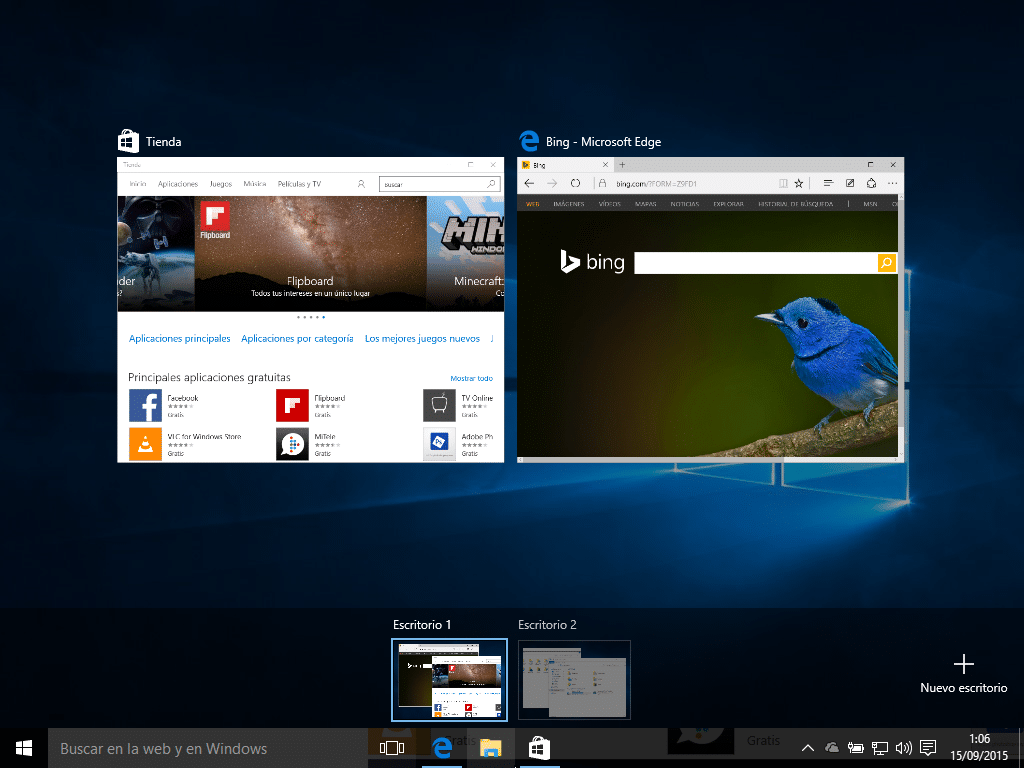The image size is (1024, 768).
Task: Click the Edge back arrow
Action: (x=530, y=184)
